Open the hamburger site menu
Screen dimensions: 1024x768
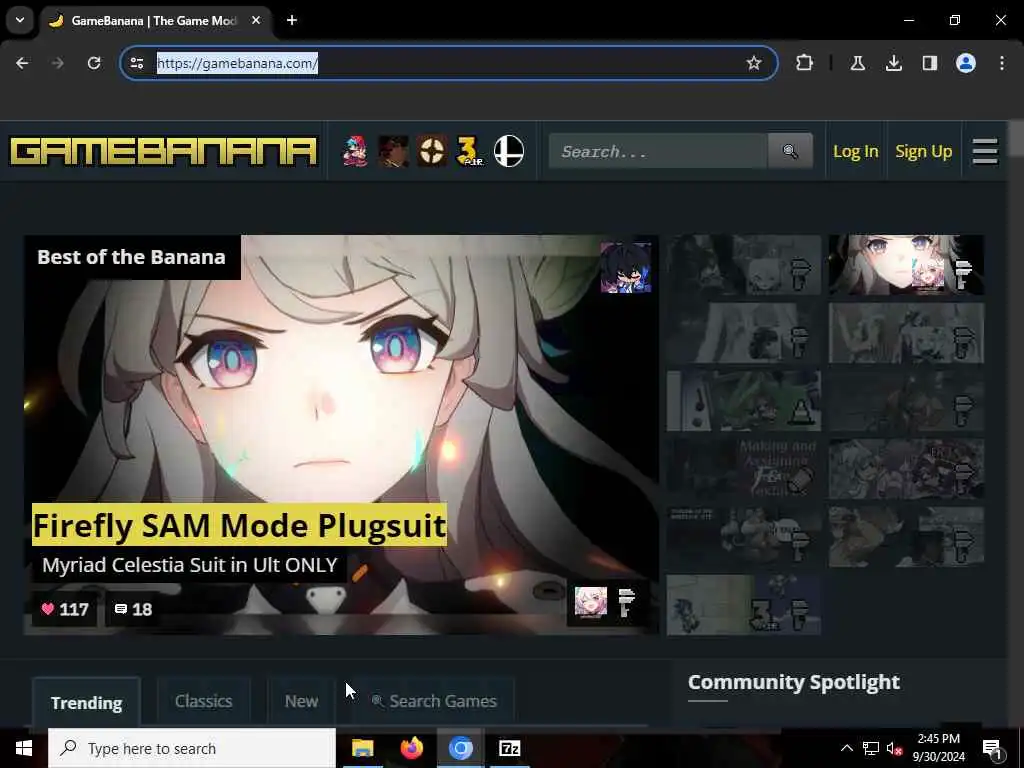click(985, 152)
